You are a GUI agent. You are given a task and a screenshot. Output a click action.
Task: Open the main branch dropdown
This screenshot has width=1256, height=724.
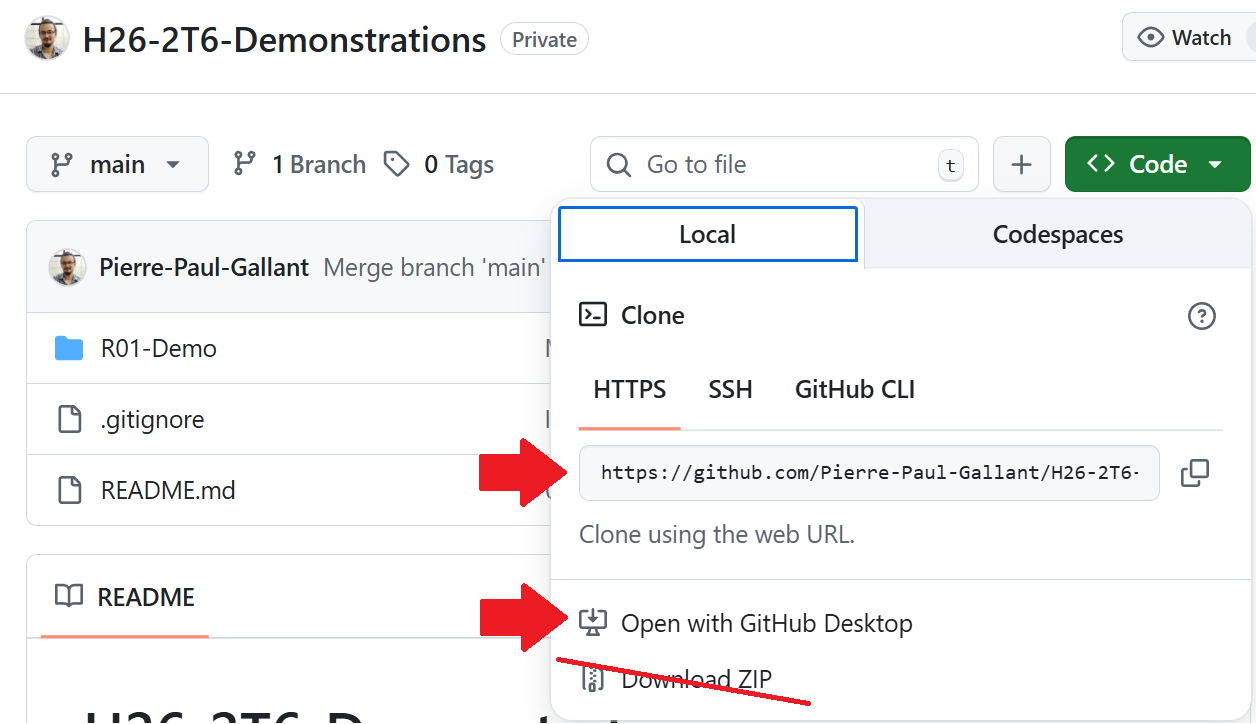pos(117,164)
